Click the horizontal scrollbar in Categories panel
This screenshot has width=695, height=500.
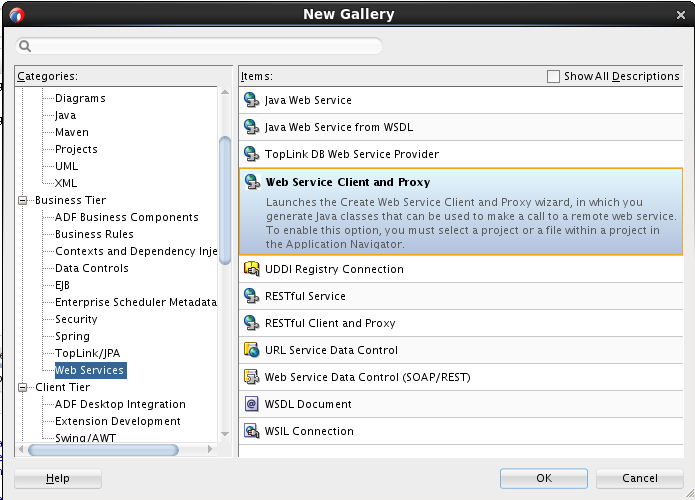(x=103, y=450)
